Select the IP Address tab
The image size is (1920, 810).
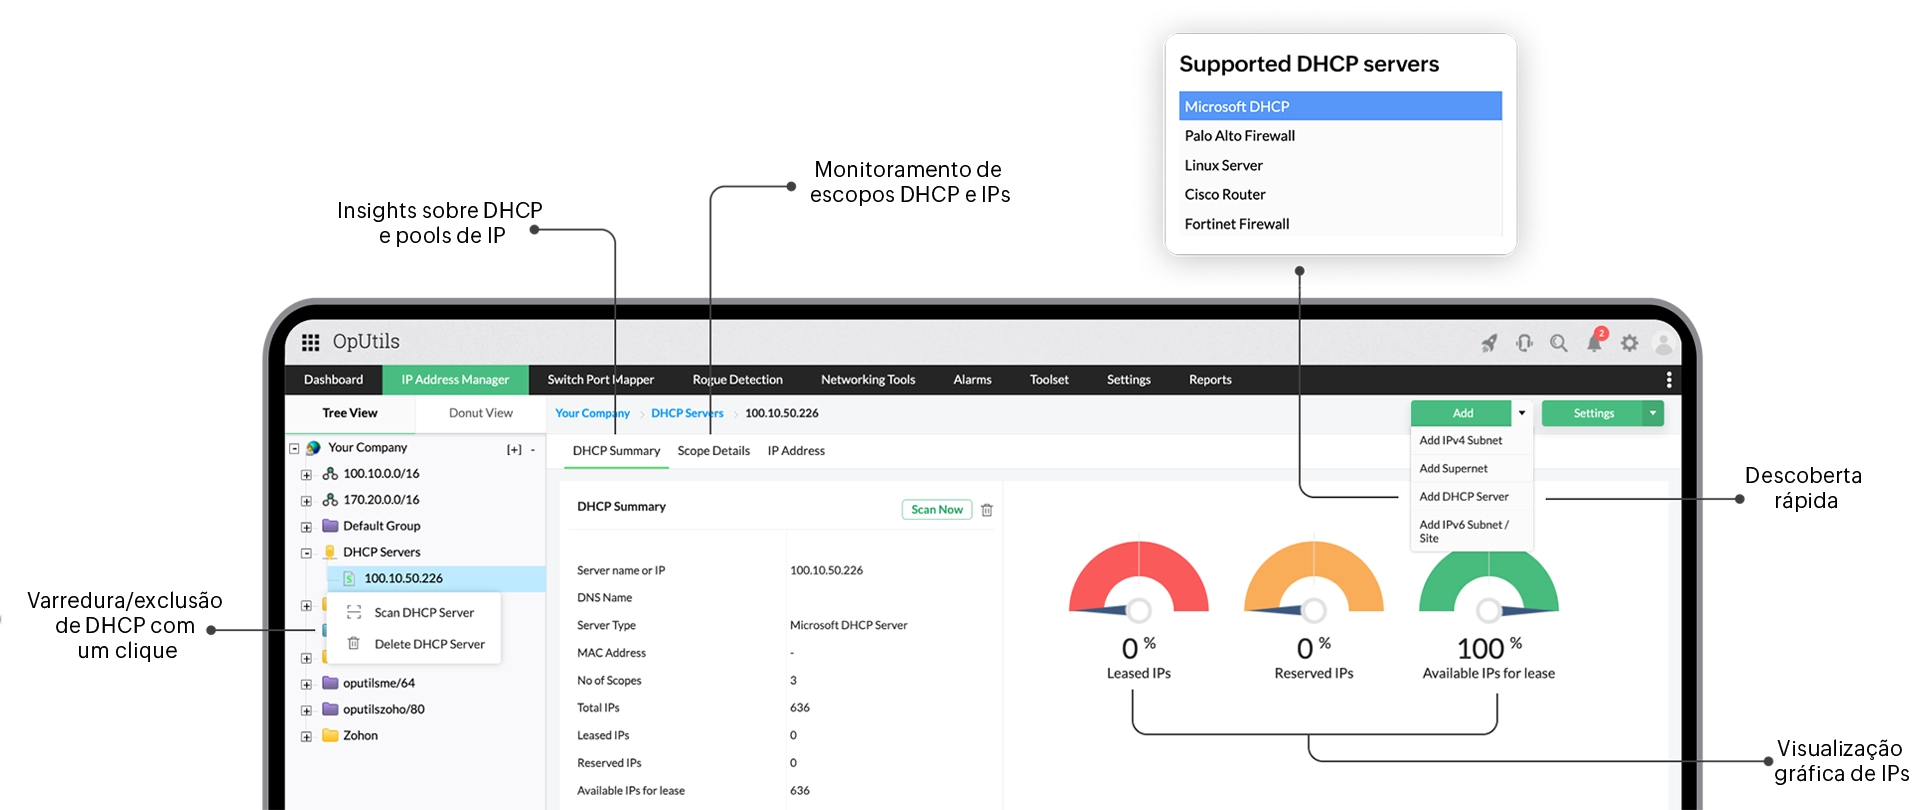click(796, 451)
